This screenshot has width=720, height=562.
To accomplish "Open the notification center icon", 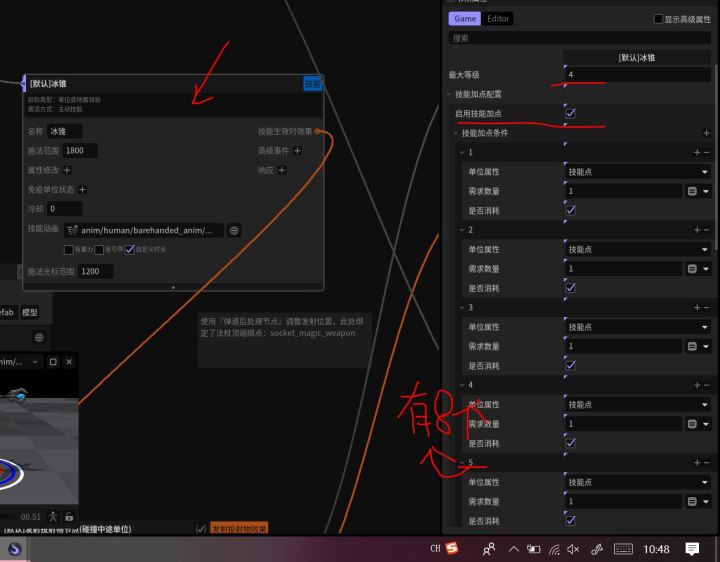I will 692,549.
